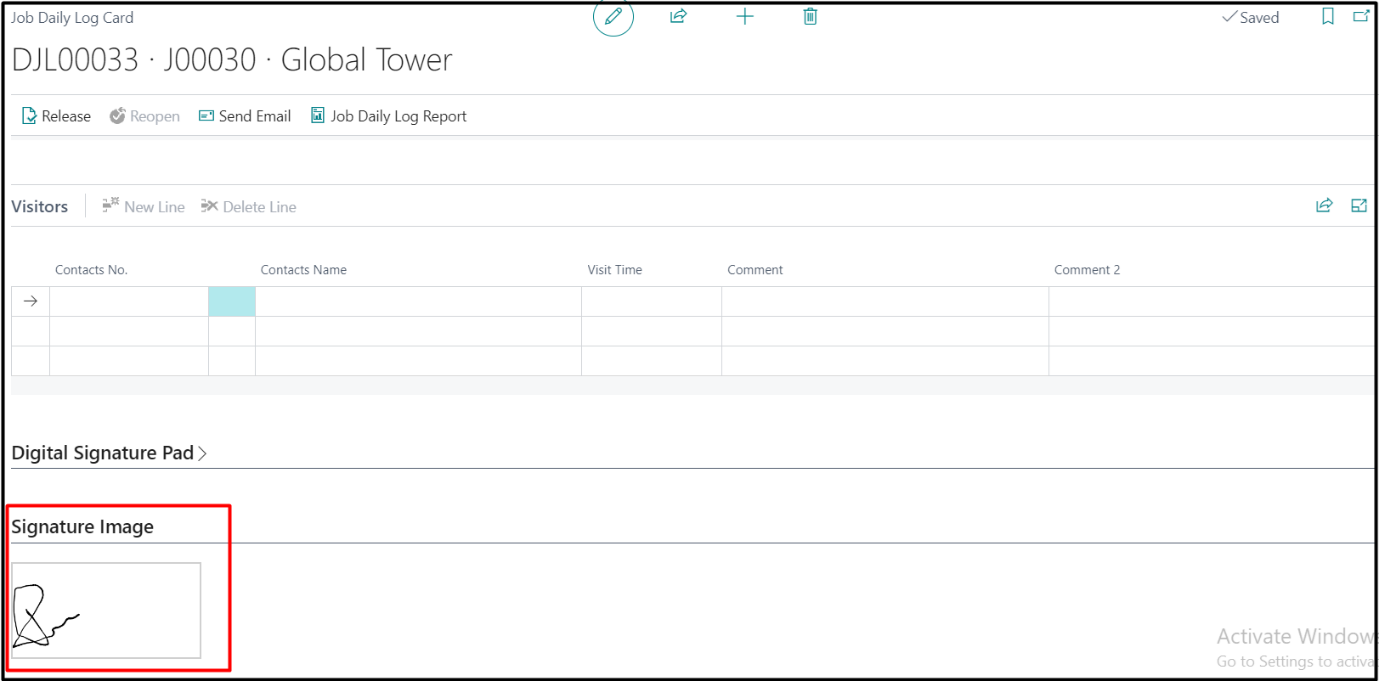
Task: Open the Contacts No. column header
Action: point(91,269)
